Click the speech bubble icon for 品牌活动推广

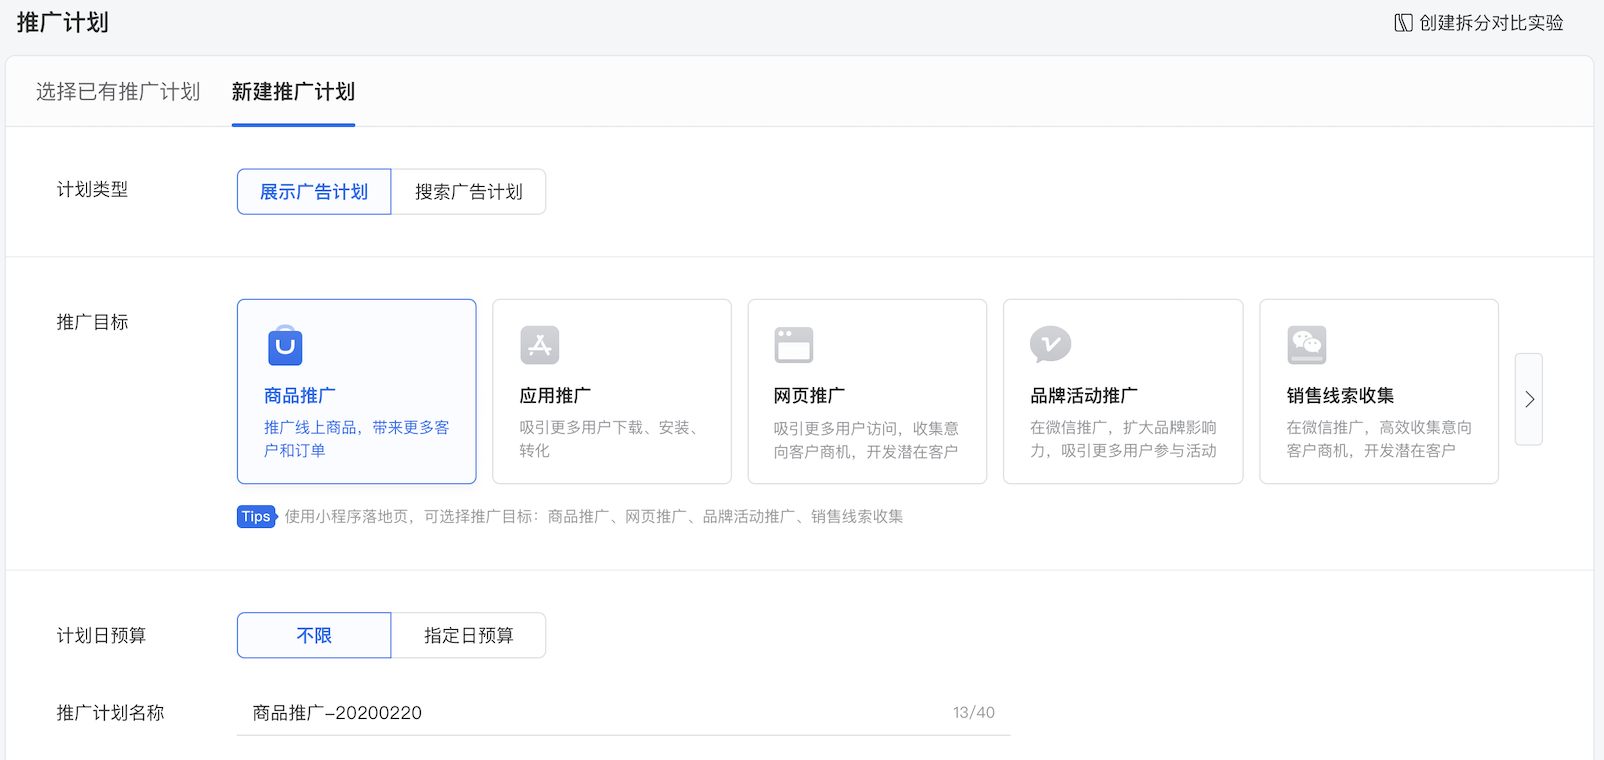pos(1050,345)
